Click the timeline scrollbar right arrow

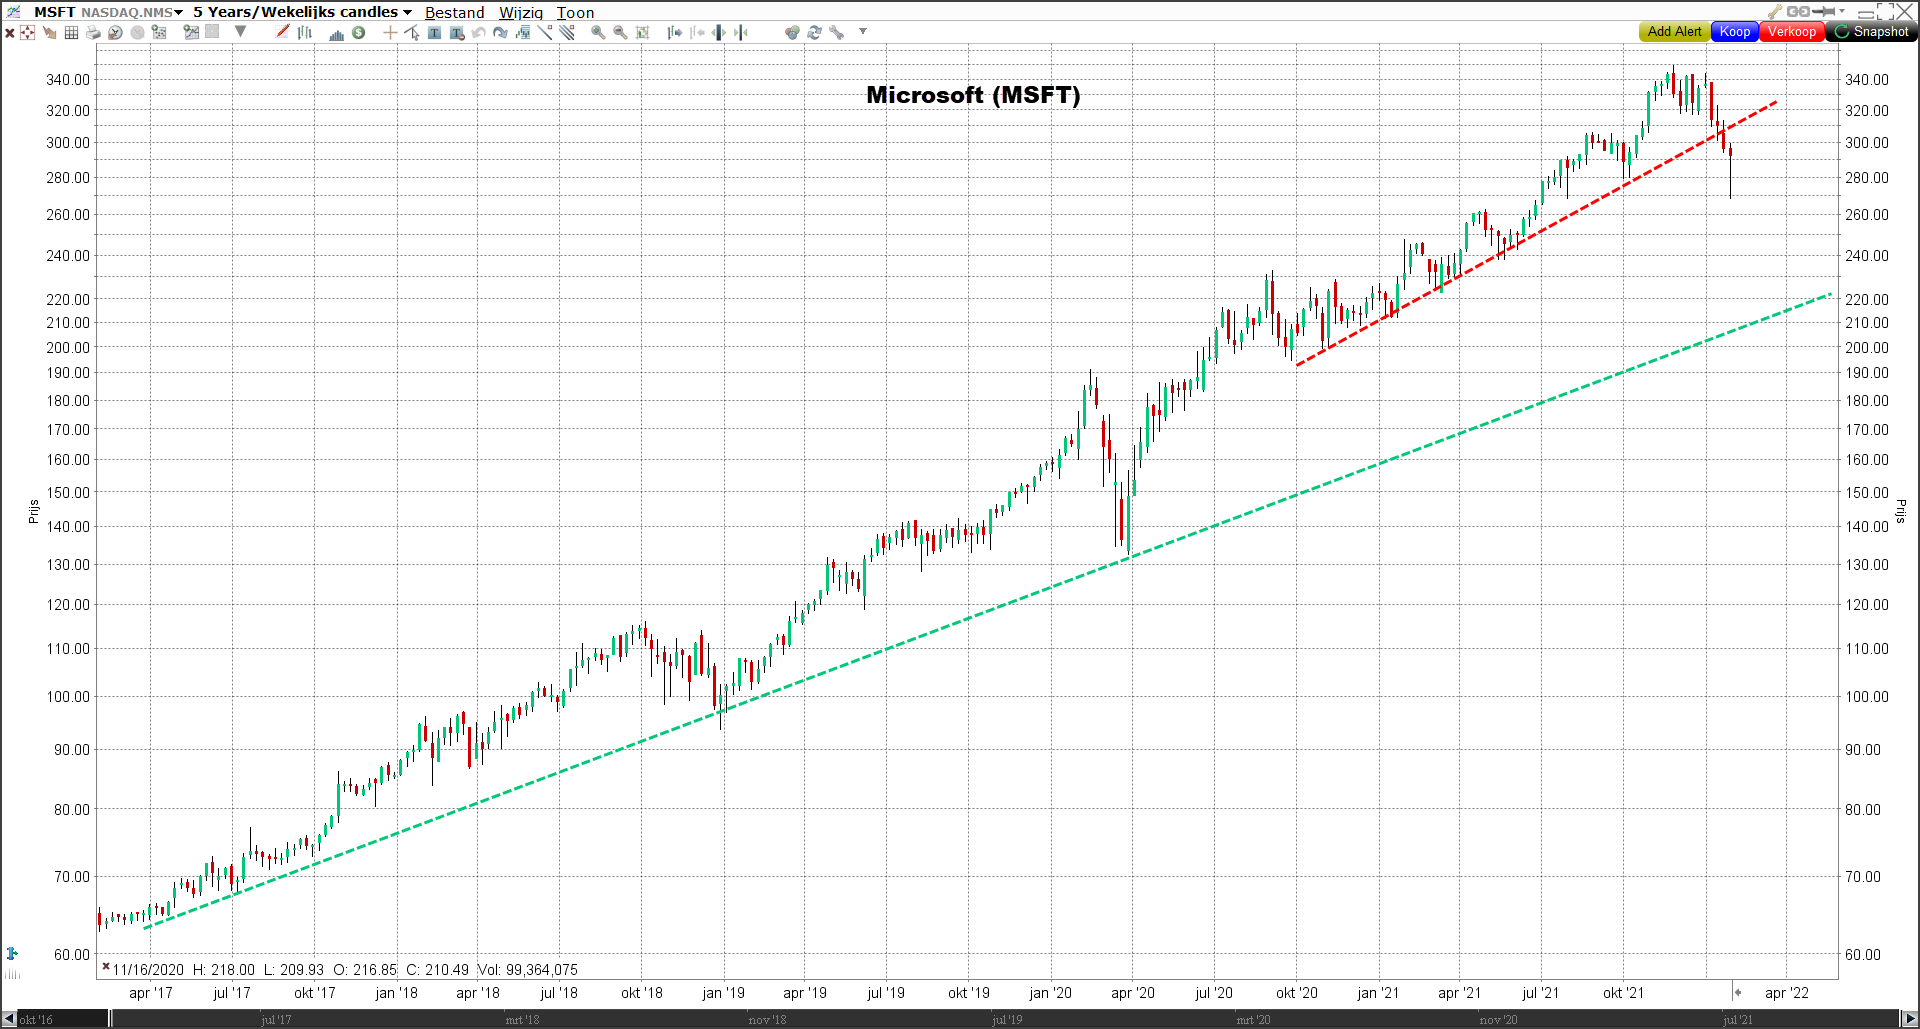pyautogui.click(x=1910, y=1019)
